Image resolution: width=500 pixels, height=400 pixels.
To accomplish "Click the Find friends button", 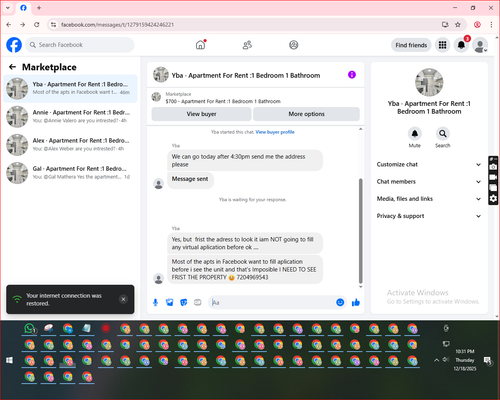I will point(411,45).
